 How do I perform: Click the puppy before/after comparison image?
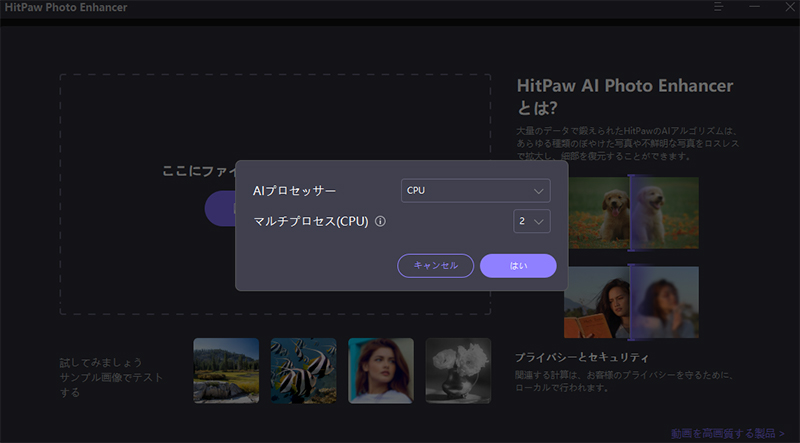(x=632, y=213)
